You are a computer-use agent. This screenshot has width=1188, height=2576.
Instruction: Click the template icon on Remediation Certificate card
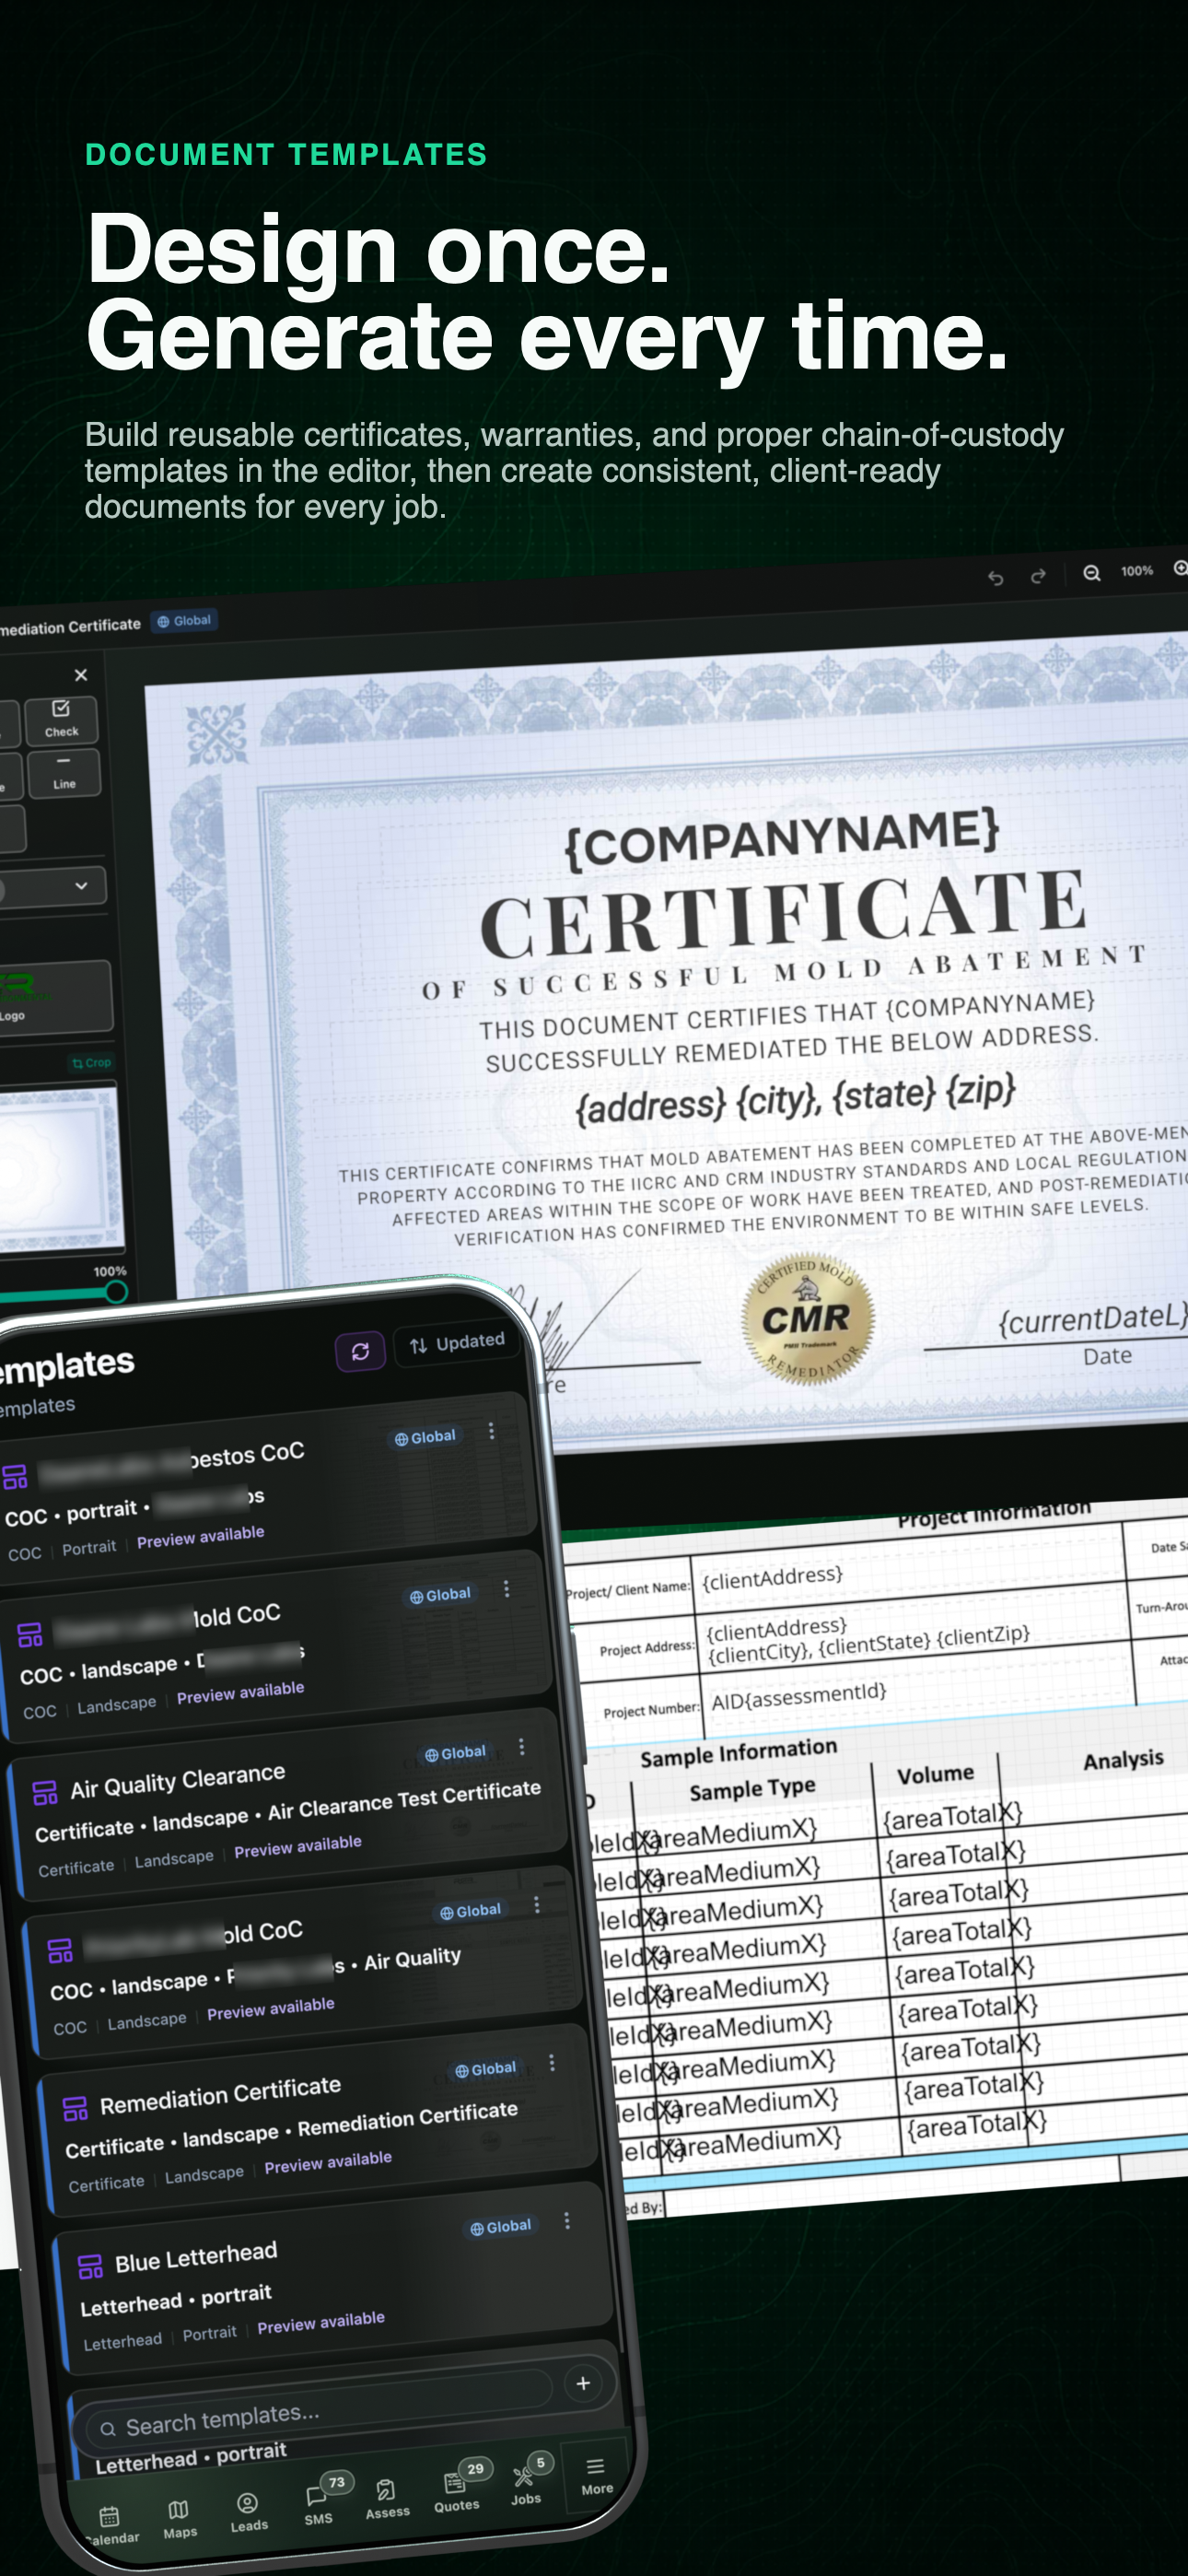point(75,2109)
